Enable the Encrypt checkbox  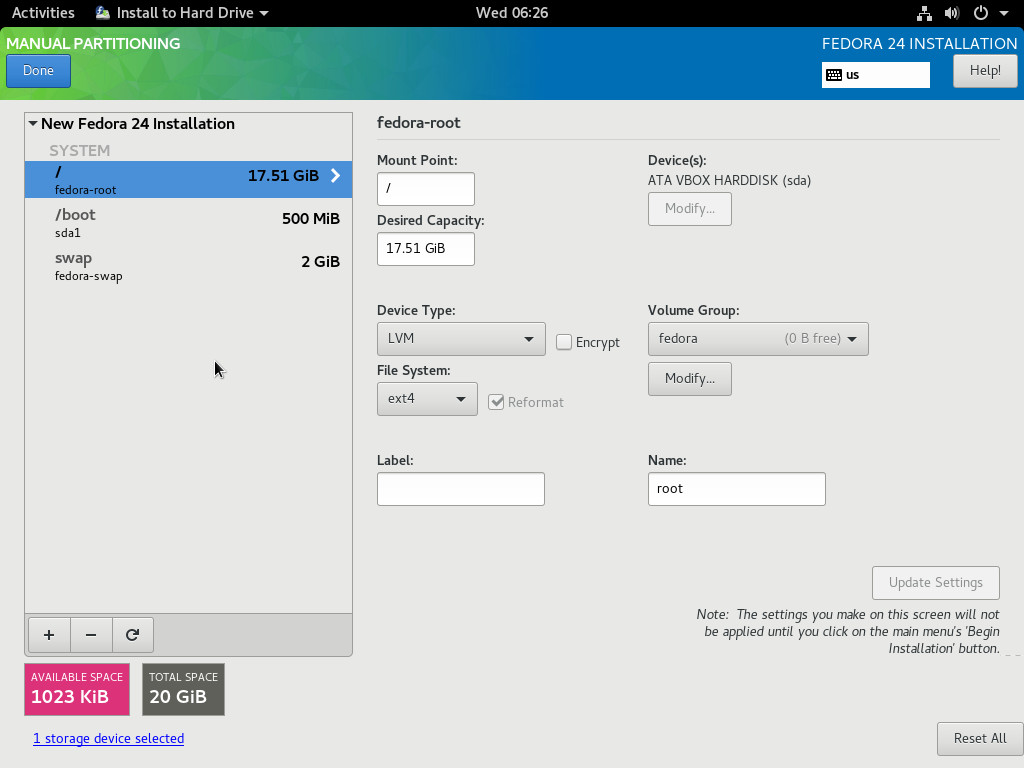[x=564, y=342]
